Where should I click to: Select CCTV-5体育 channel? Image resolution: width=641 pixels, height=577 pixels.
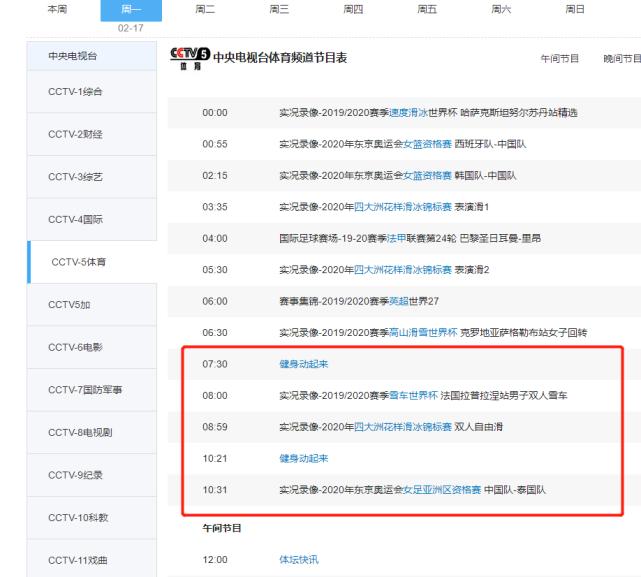pos(92,262)
